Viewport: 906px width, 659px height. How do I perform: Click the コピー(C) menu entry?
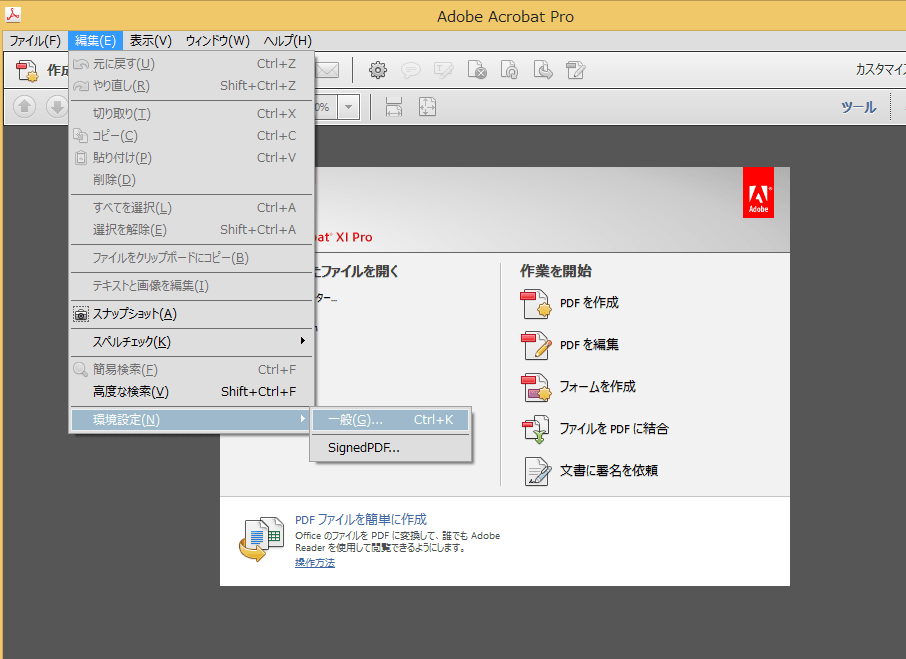(x=191, y=136)
